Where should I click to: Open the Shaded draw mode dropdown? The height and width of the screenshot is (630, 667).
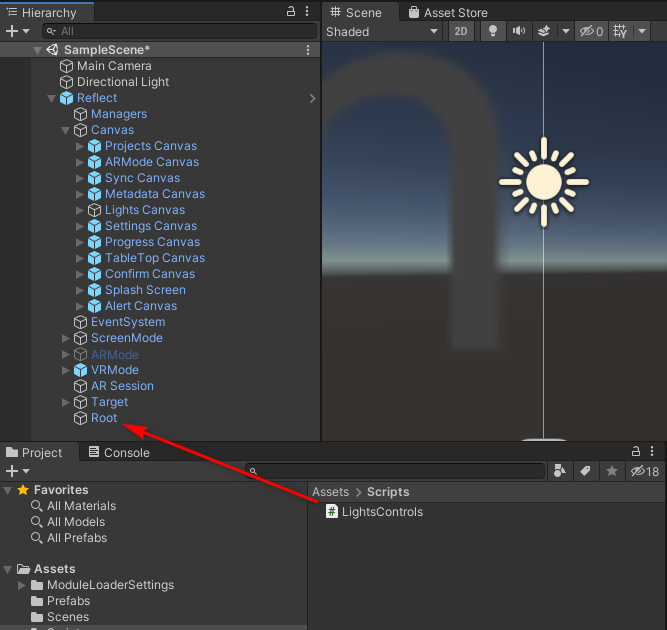[x=382, y=32]
